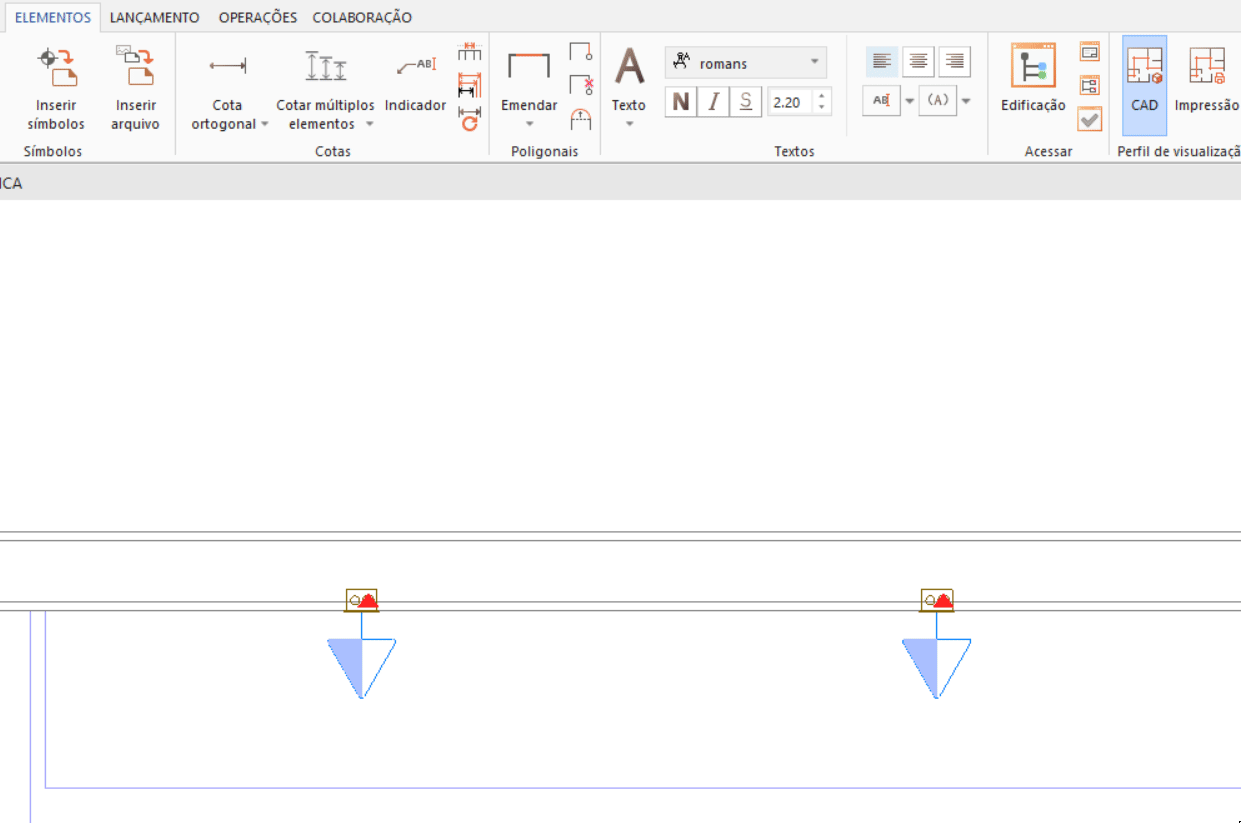
Task: Click the checkmark icon in Acessar group
Action: click(x=1089, y=119)
